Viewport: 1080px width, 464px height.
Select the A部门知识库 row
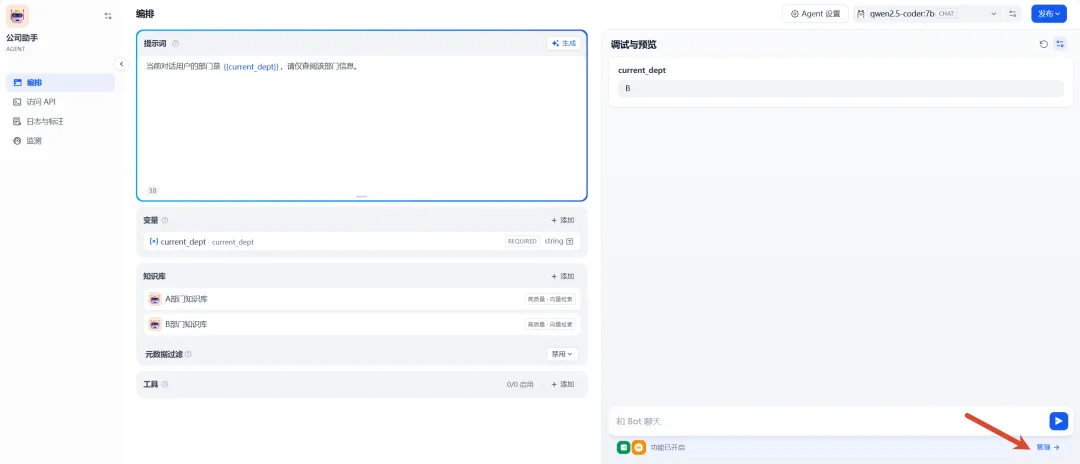click(362, 299)
